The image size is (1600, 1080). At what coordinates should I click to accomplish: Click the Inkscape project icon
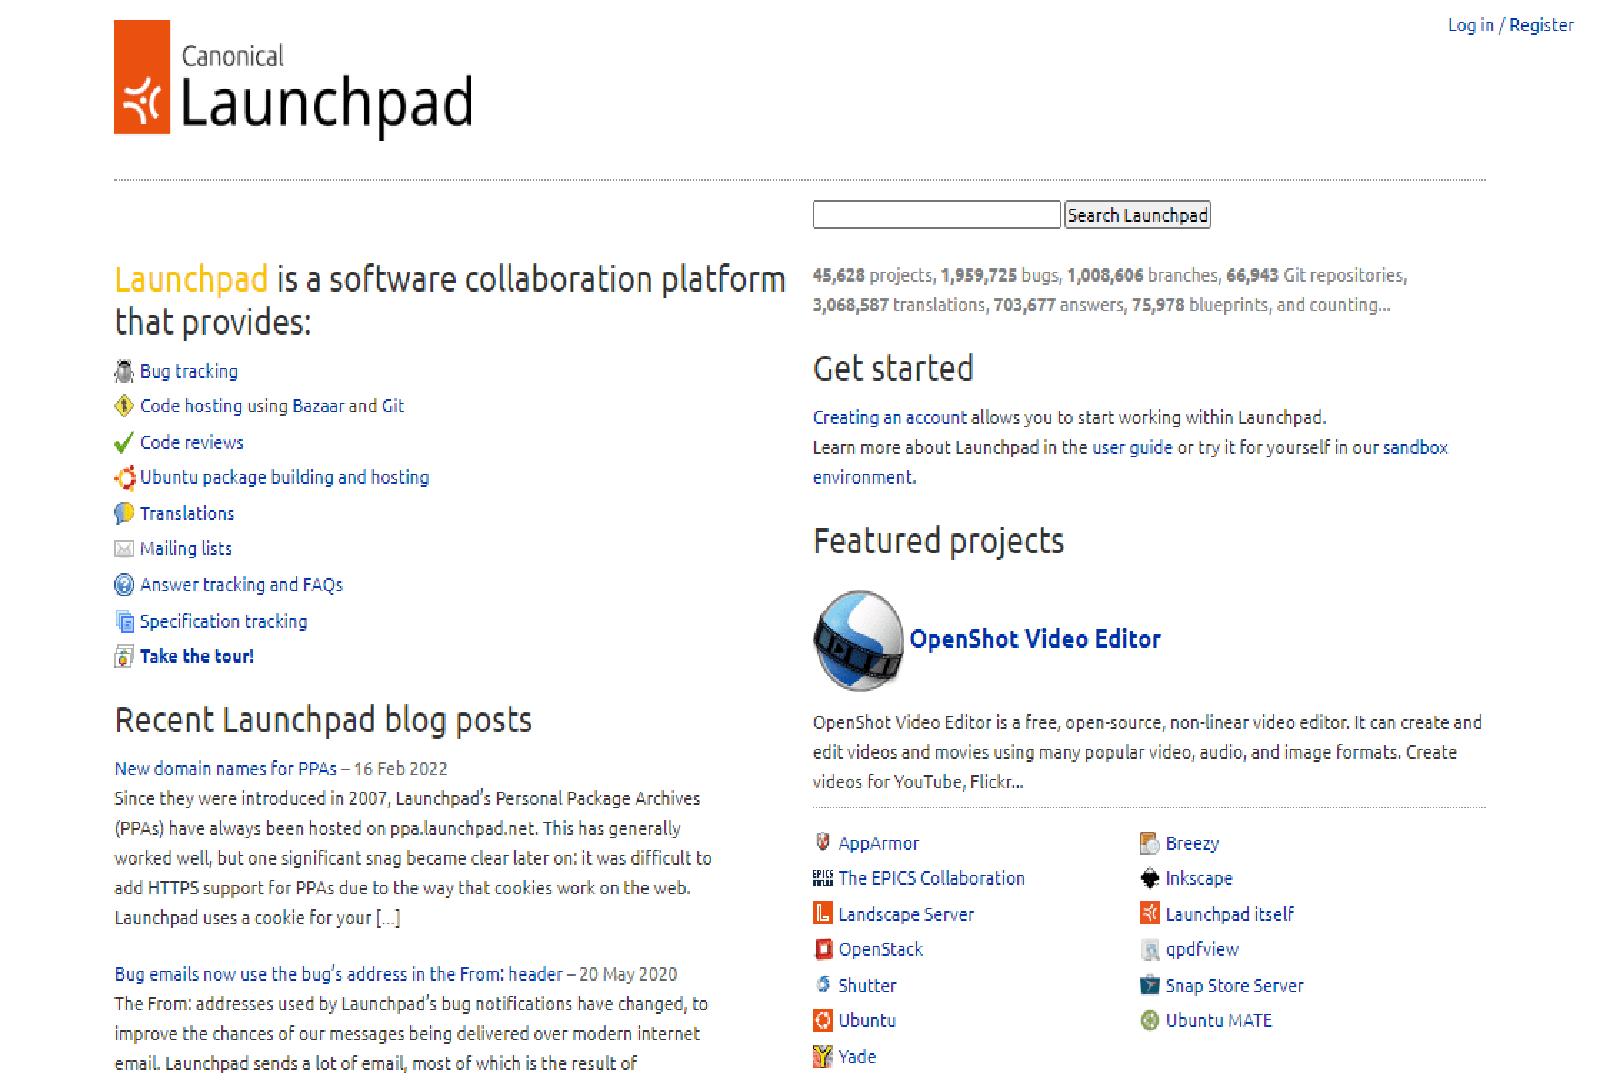pos(1148,878)
